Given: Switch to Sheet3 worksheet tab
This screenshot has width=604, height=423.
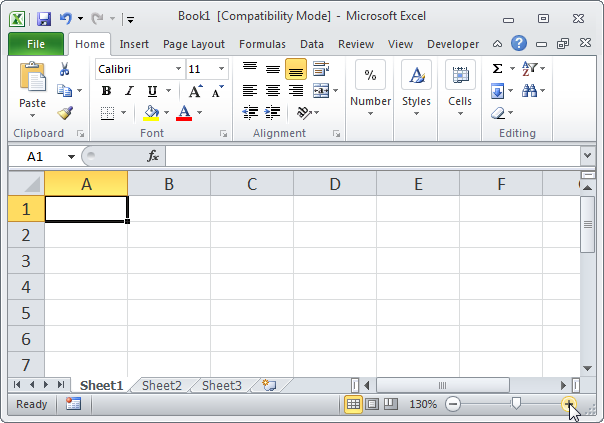Looking at the screenshot, I should pyautogui.click(x=221, y=385).
